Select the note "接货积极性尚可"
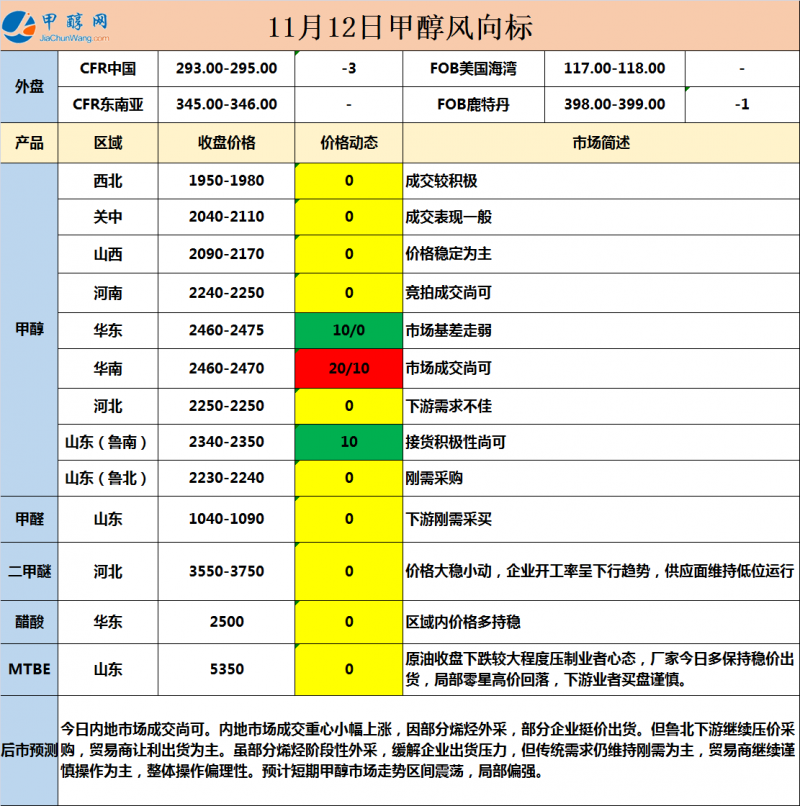 click(x=456, y=442)
